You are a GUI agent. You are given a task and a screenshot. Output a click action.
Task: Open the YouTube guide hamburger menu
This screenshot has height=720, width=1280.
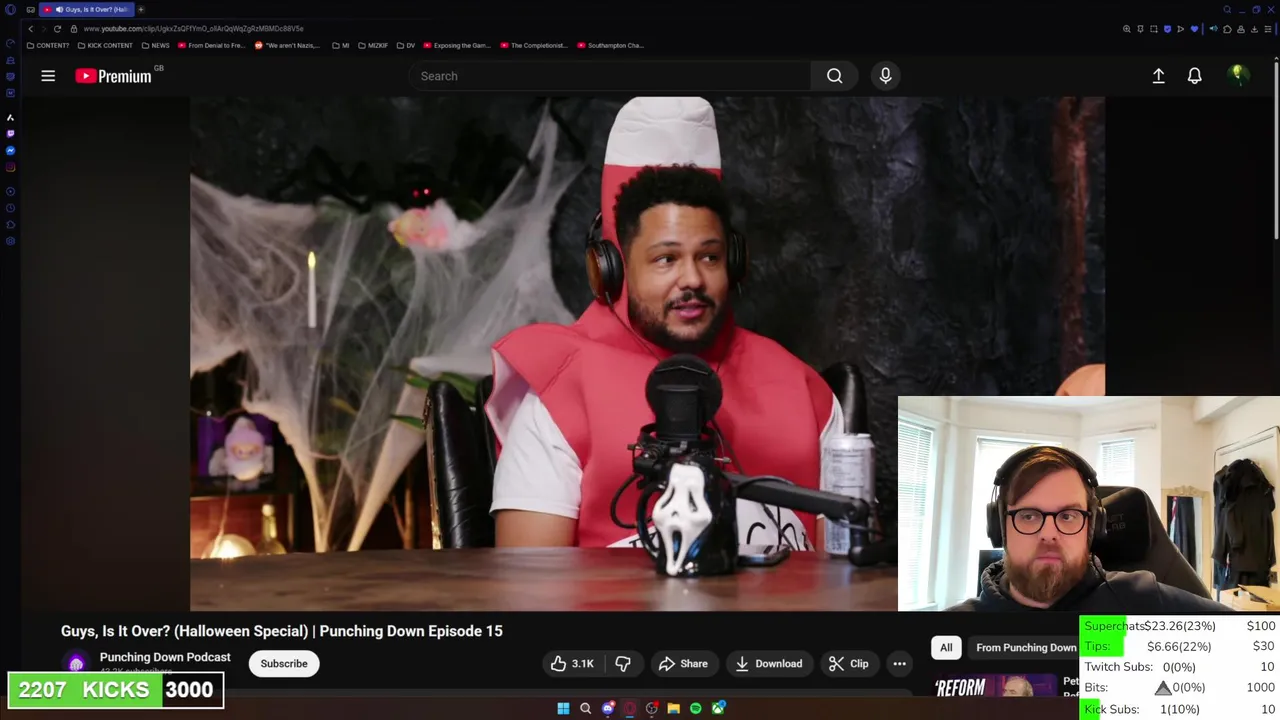pyautogui.click(x=48, y=76)
